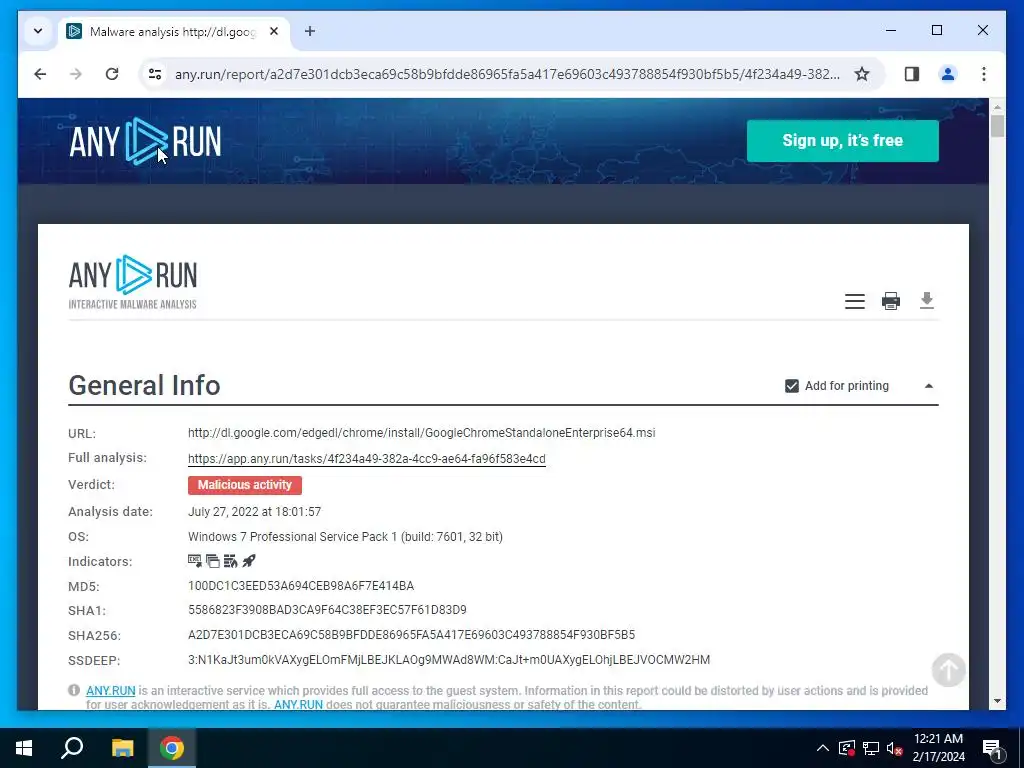Click the browser forward arrow

[76, 74]
